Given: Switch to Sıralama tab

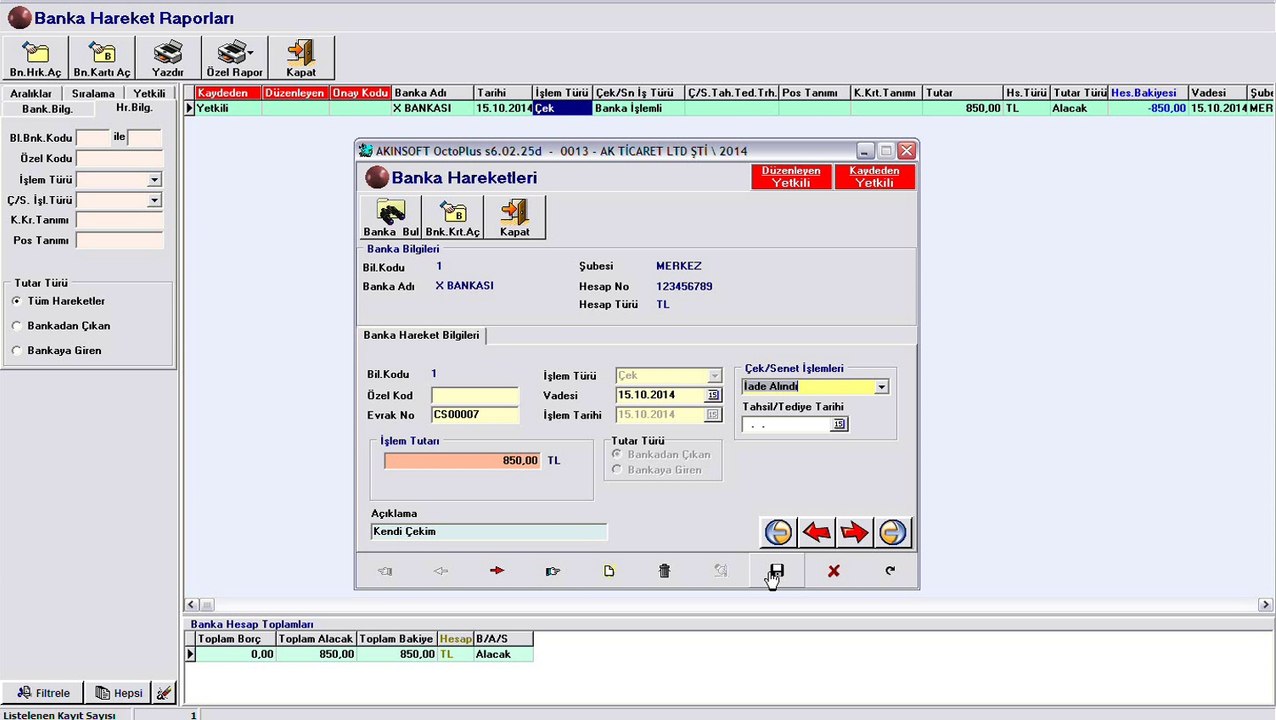Looking at the screenshot, I should [x=93, y=94].
